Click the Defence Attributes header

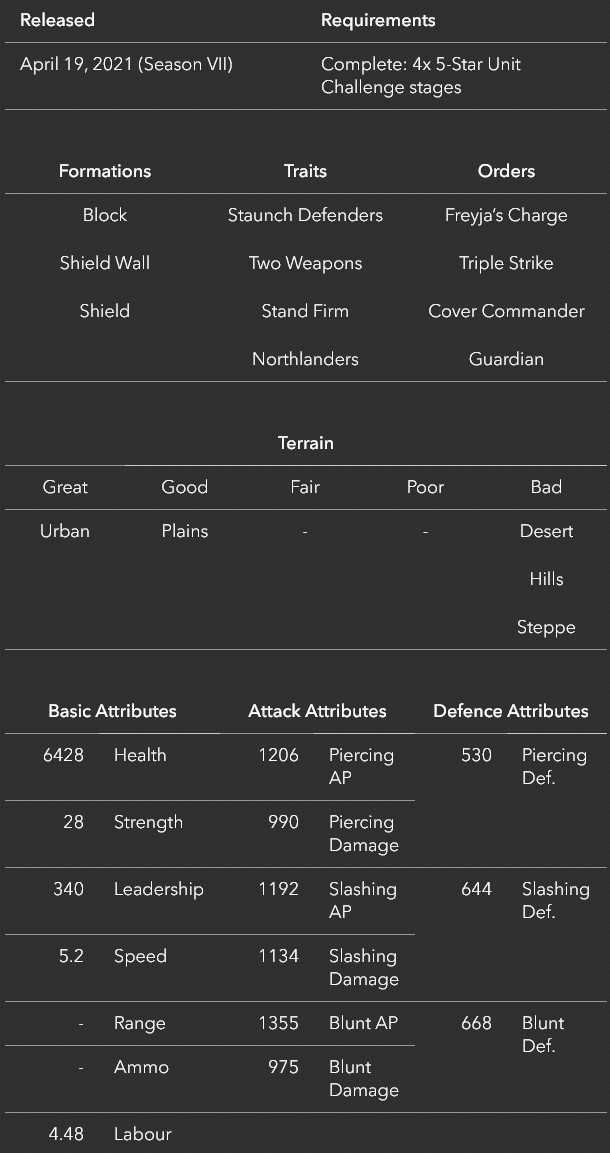coord(511,711)
